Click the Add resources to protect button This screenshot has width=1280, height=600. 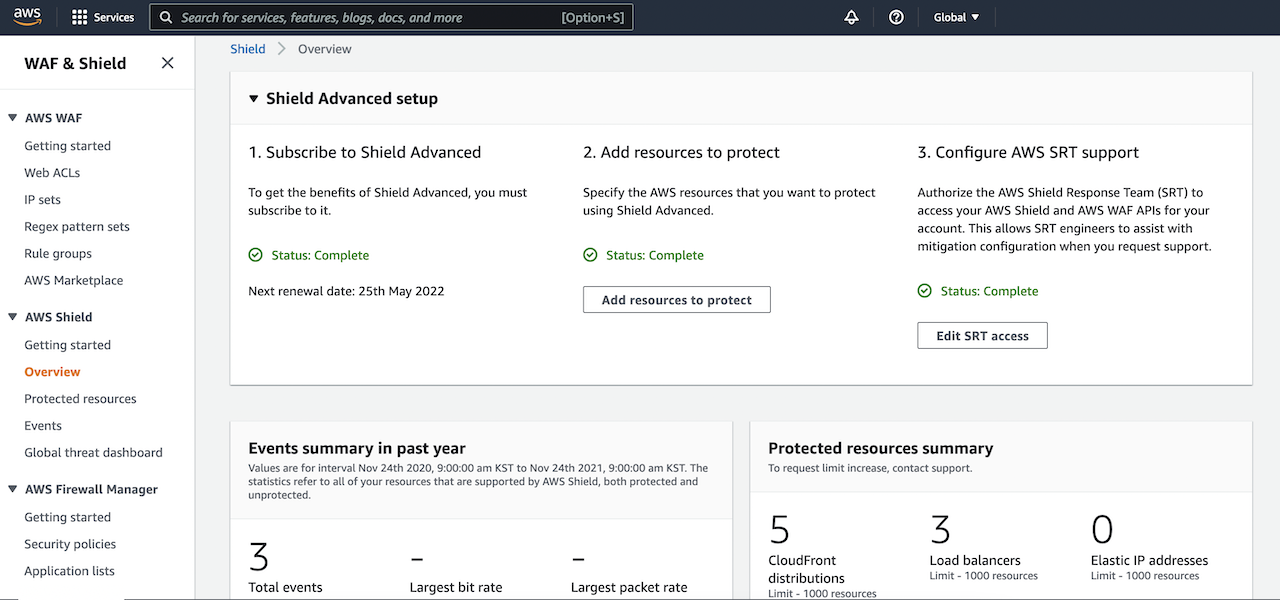coord(676,299)
